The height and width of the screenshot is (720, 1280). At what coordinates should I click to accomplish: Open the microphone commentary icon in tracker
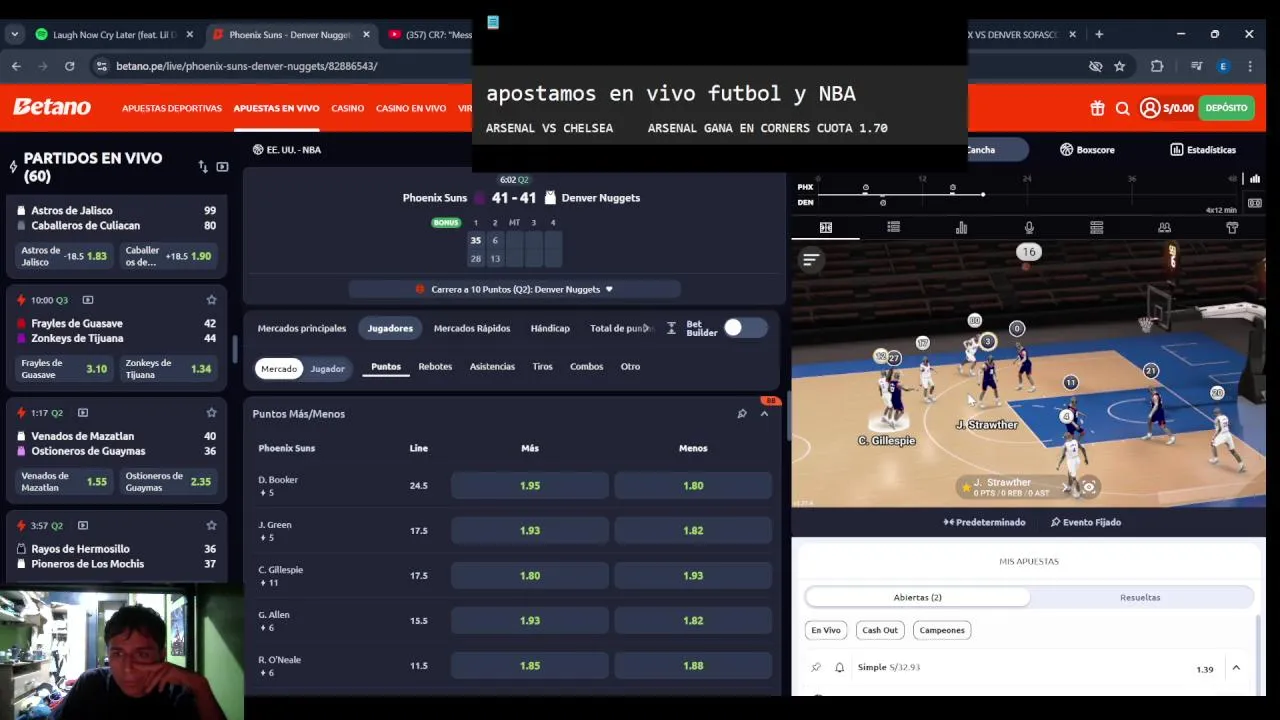click(x=1029, y=228)
